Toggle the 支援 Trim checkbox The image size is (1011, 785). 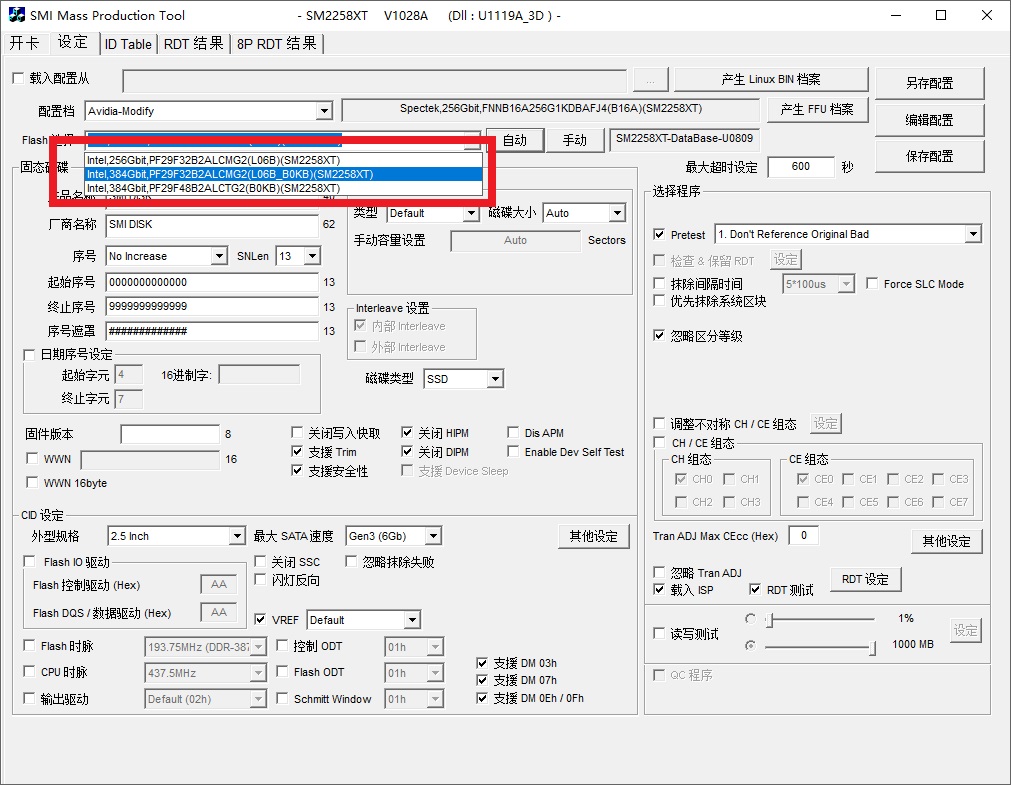pyautogui.click(x=298, y=452)
